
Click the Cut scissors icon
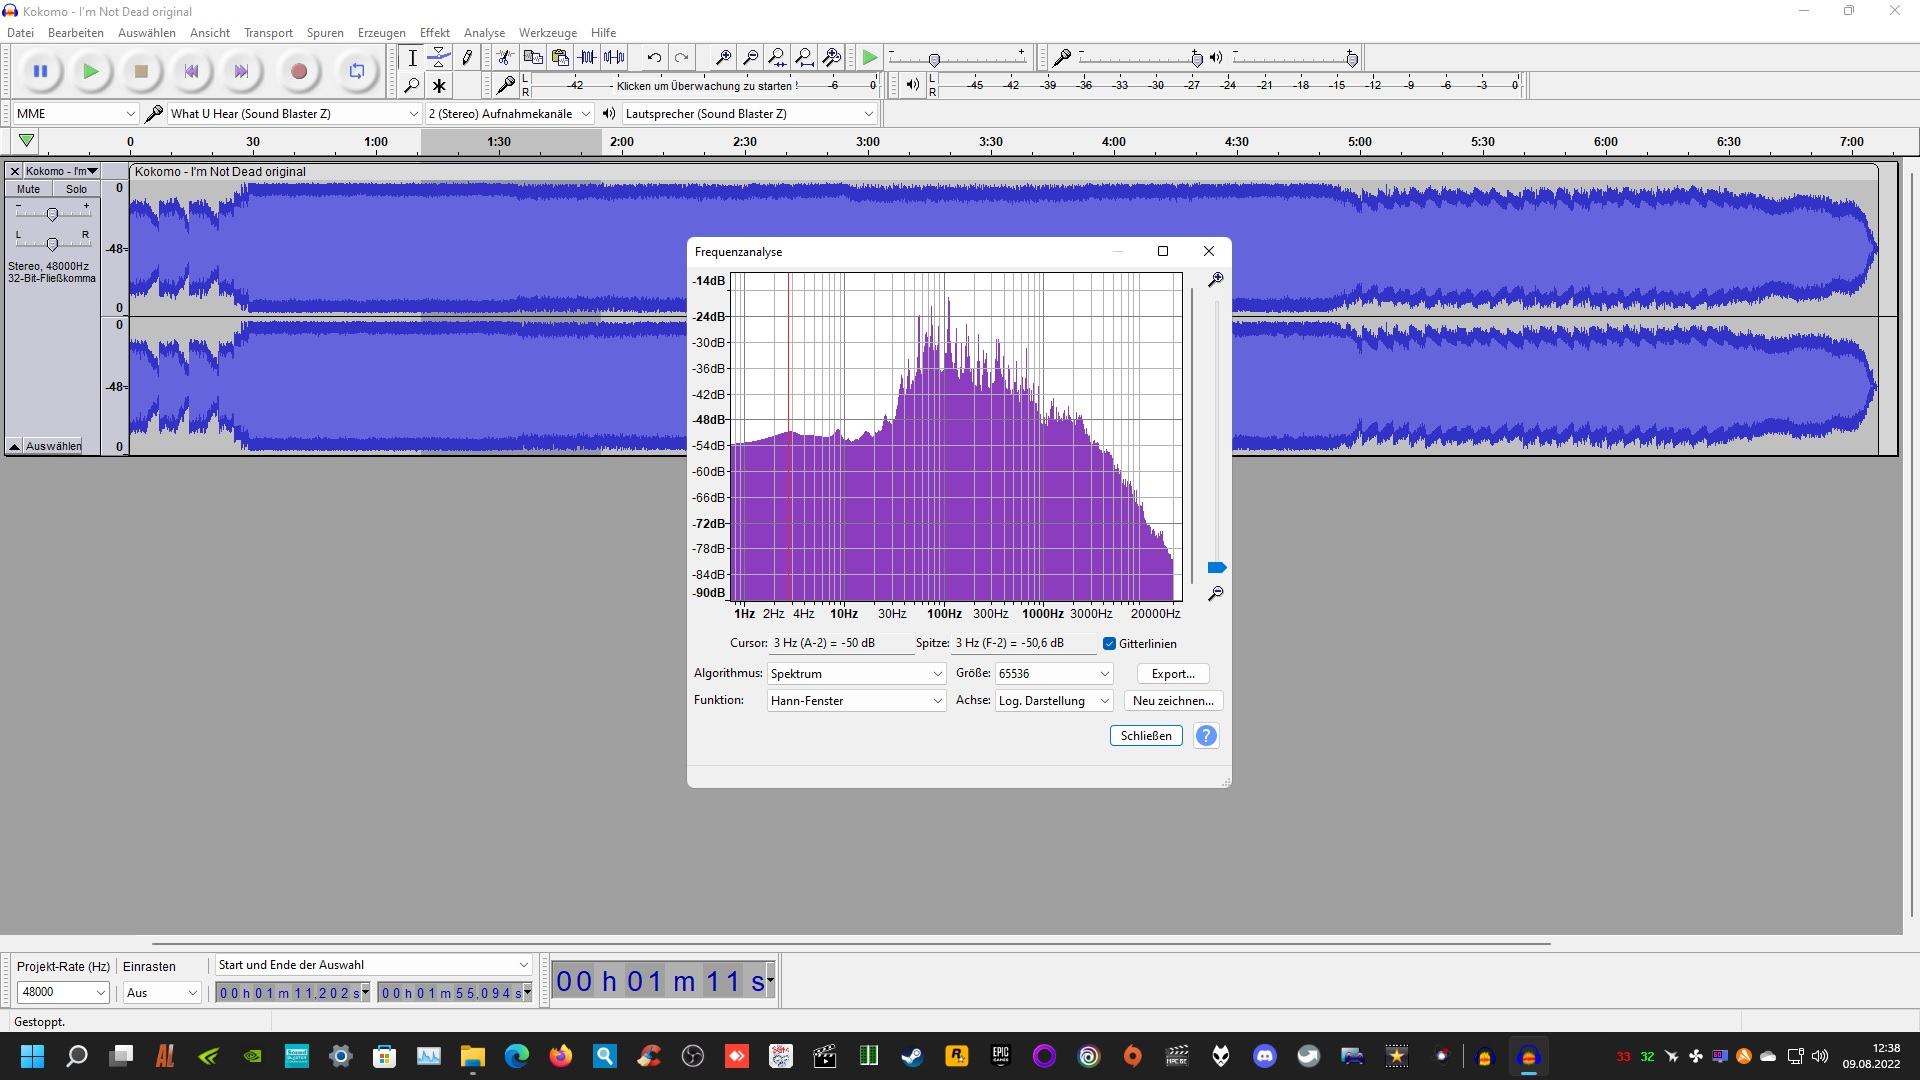point(505,58)
